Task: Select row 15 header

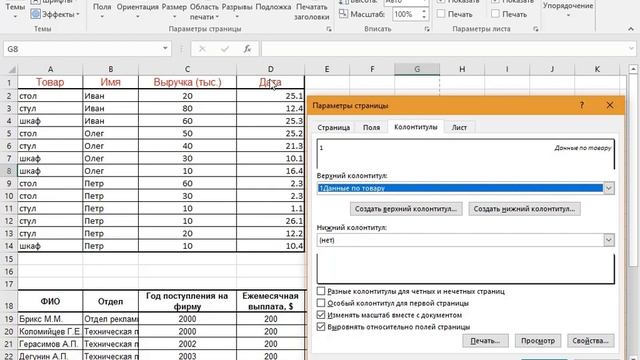Action: point(9,259)
